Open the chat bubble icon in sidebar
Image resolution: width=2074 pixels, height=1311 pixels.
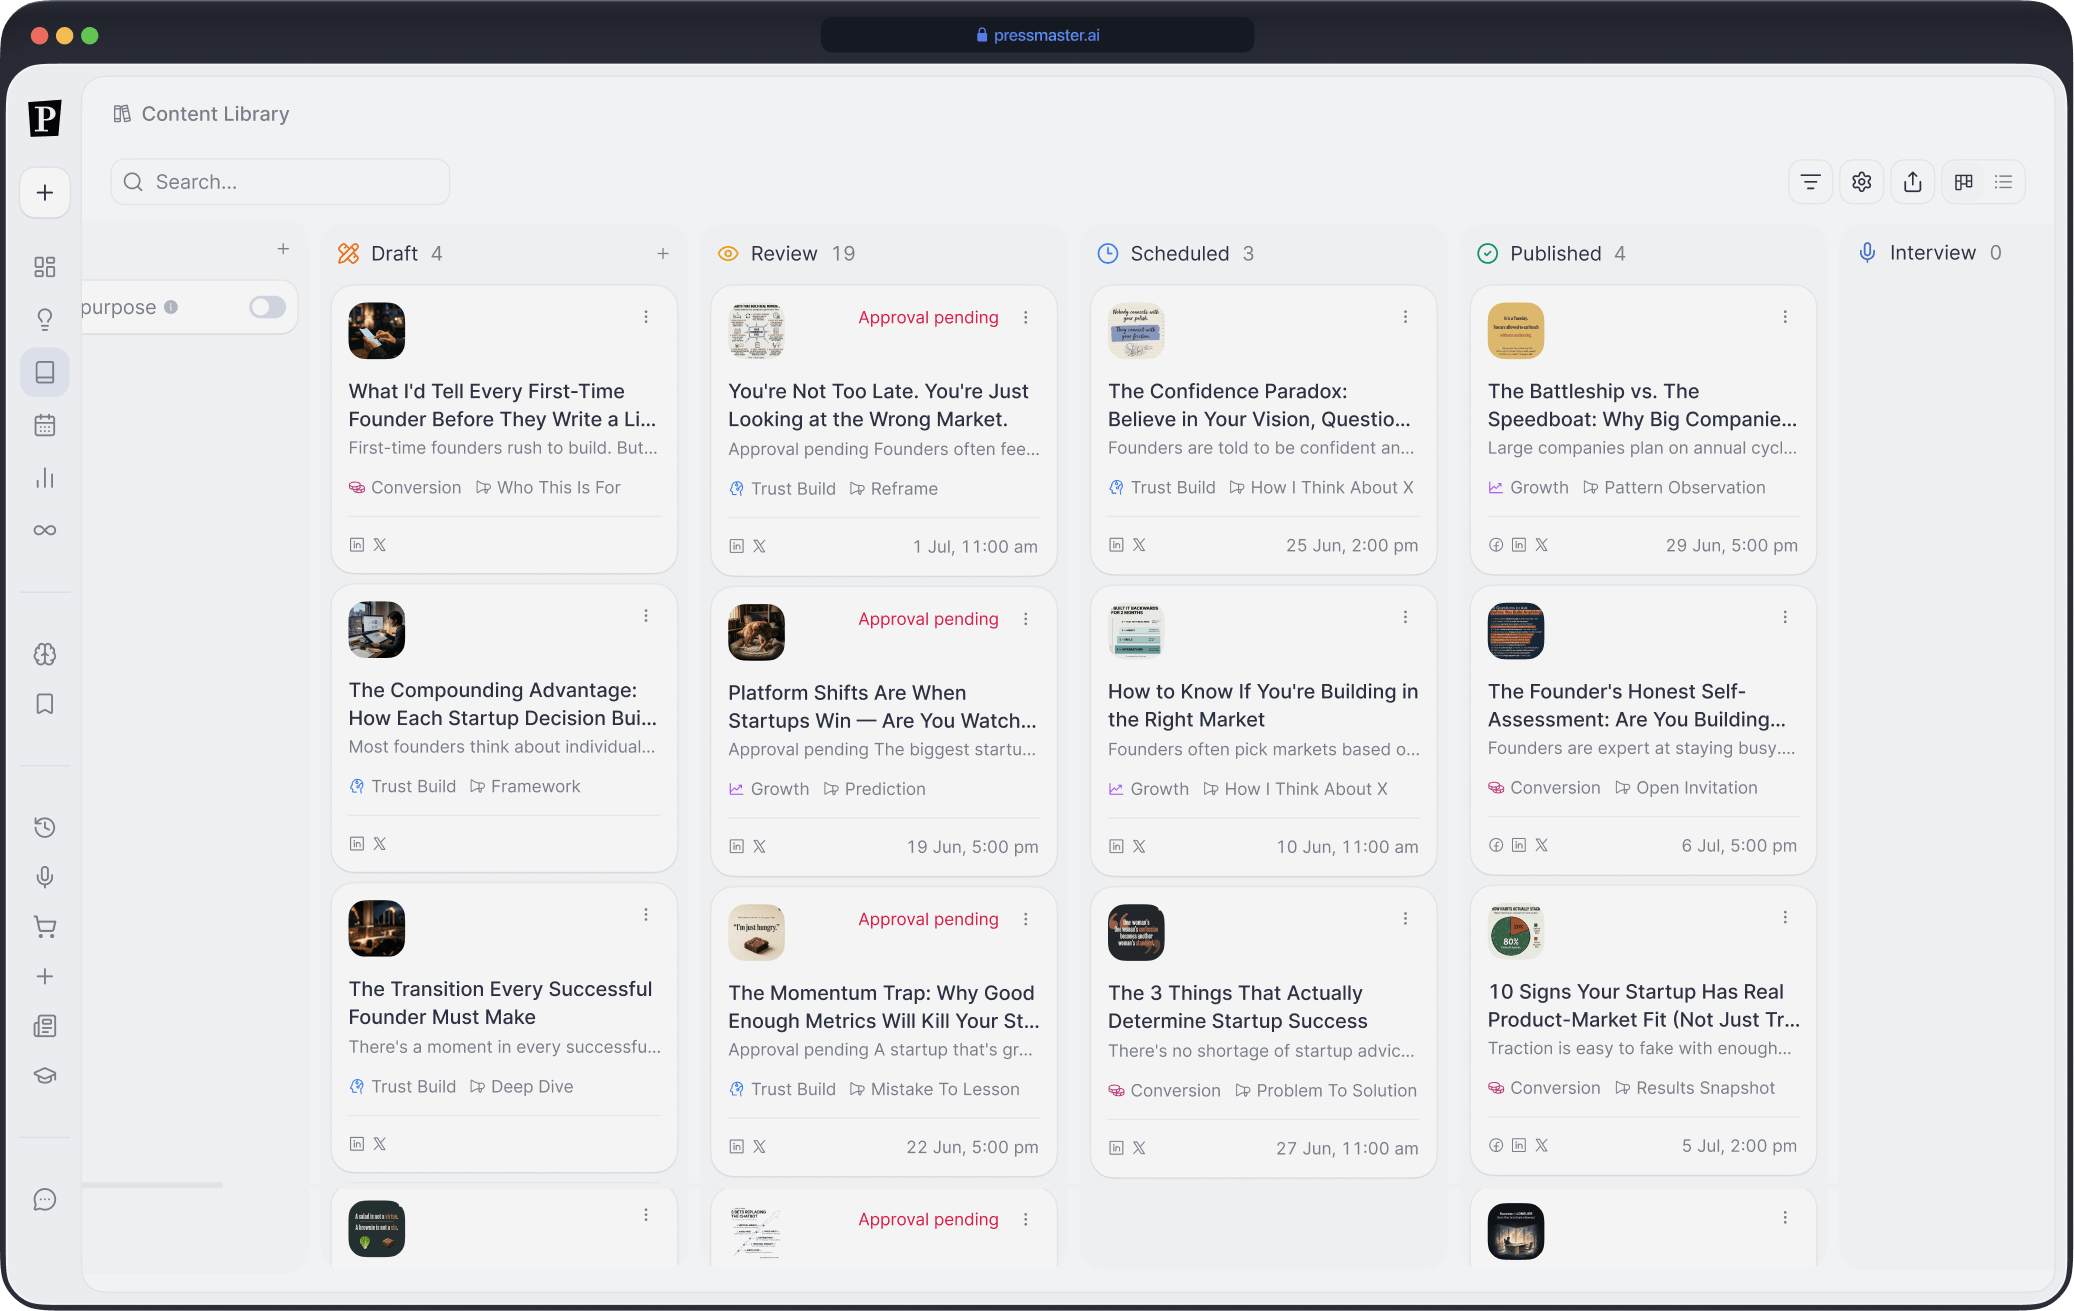coord(45,1199)
